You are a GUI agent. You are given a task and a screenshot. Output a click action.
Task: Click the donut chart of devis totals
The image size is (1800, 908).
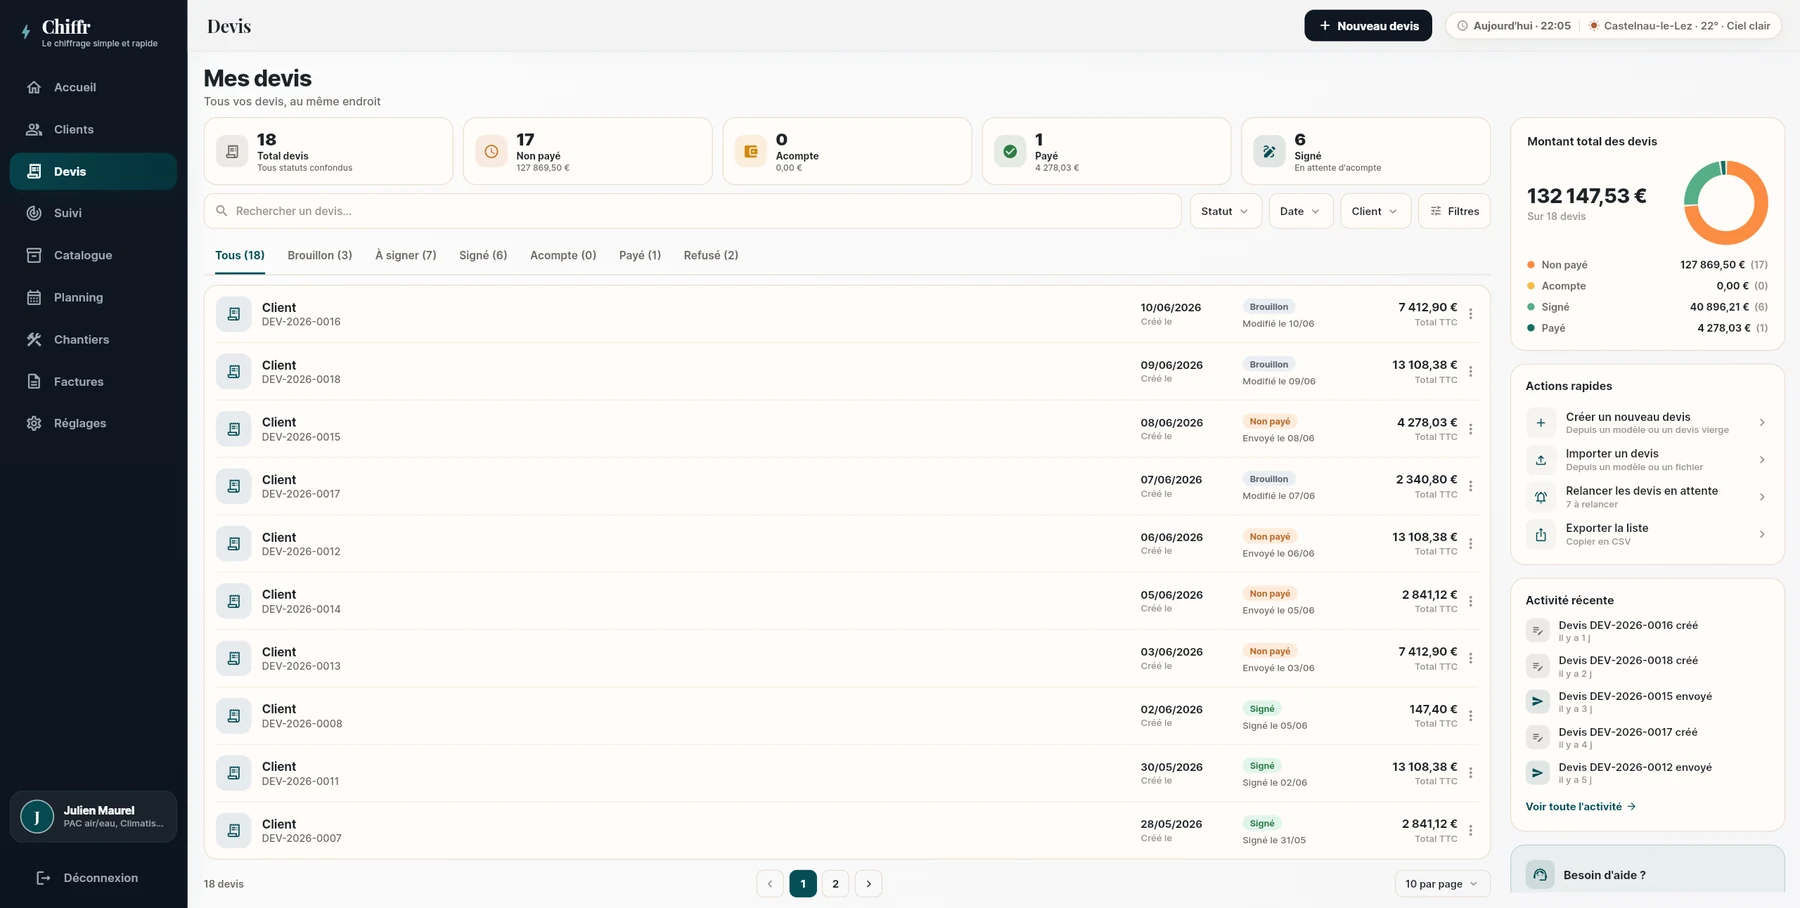(x=1726, y=203)
